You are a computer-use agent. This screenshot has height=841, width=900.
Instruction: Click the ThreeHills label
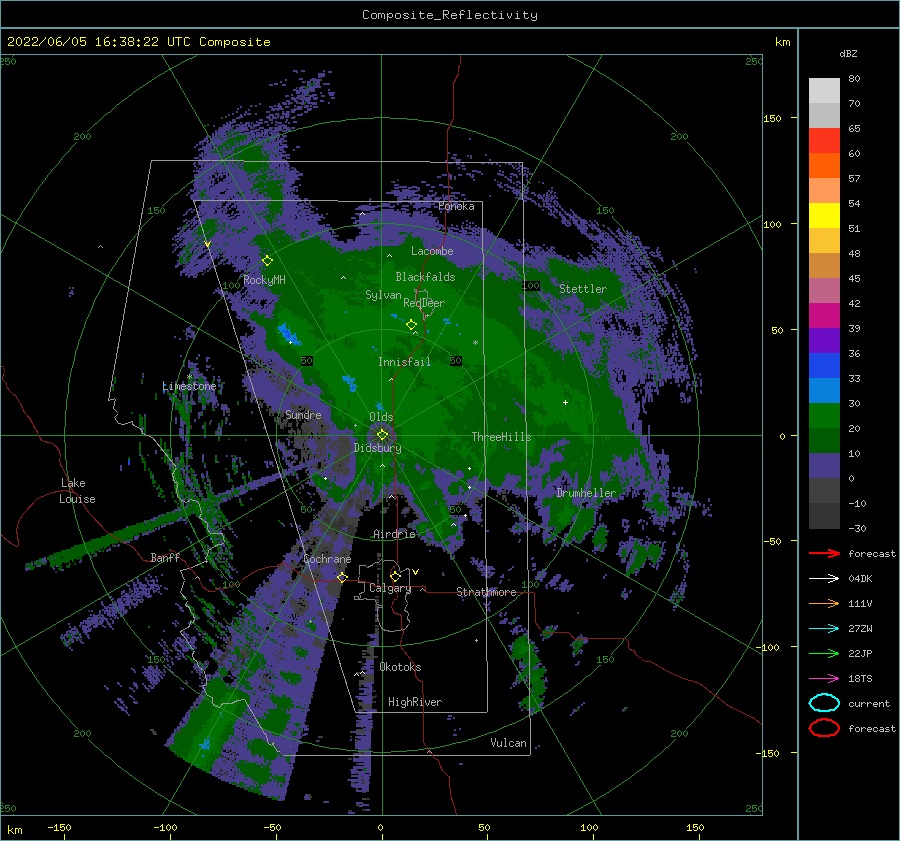501,437
